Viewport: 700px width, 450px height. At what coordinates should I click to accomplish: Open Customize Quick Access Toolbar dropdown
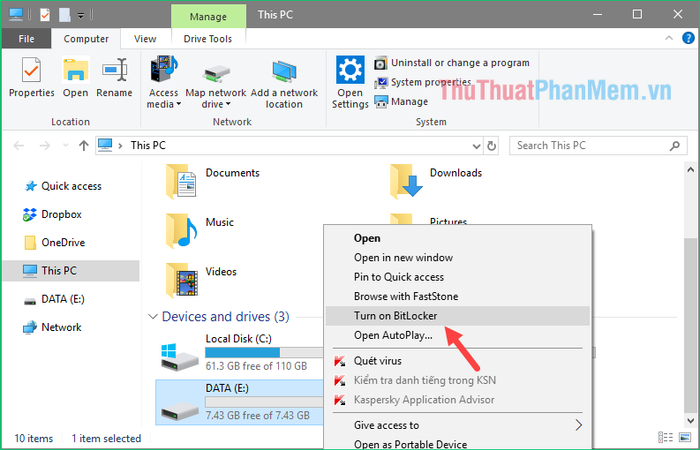(81, 15)
